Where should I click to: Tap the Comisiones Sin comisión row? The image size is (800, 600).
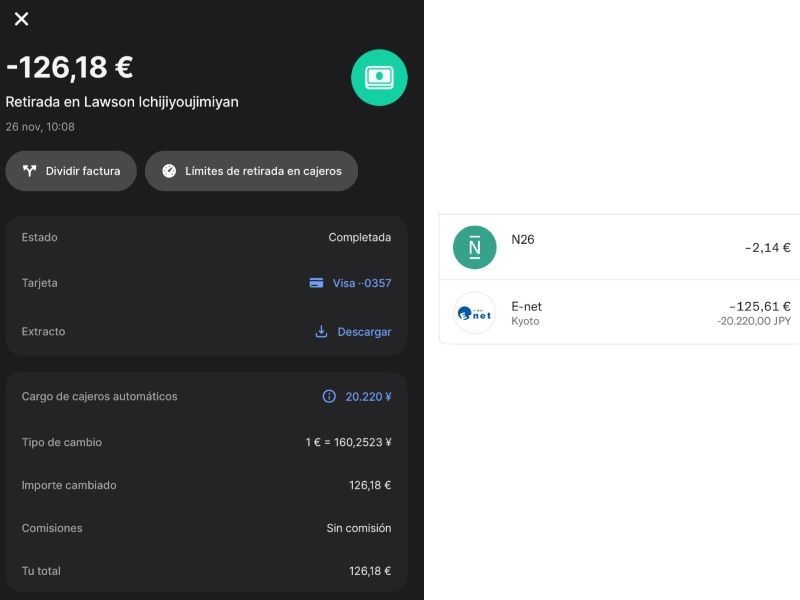coord(206,528)
